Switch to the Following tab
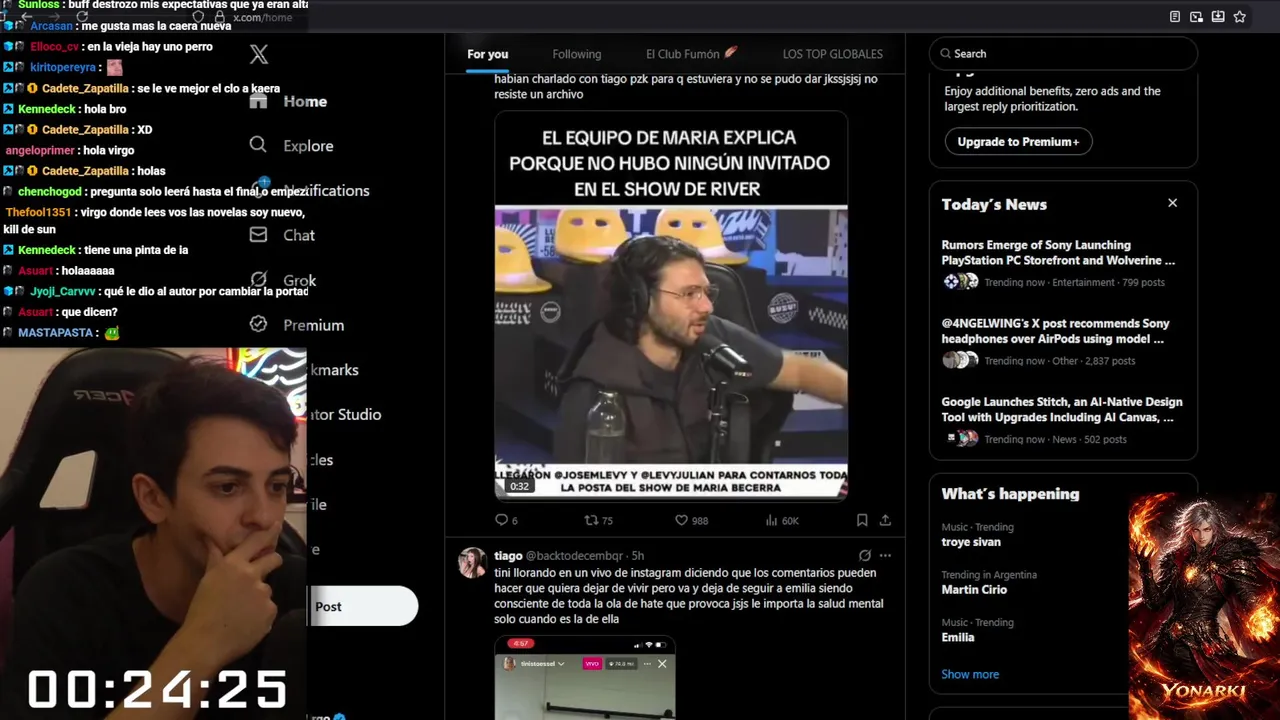This screenshot has width=1280, height=720. [577, 54]
